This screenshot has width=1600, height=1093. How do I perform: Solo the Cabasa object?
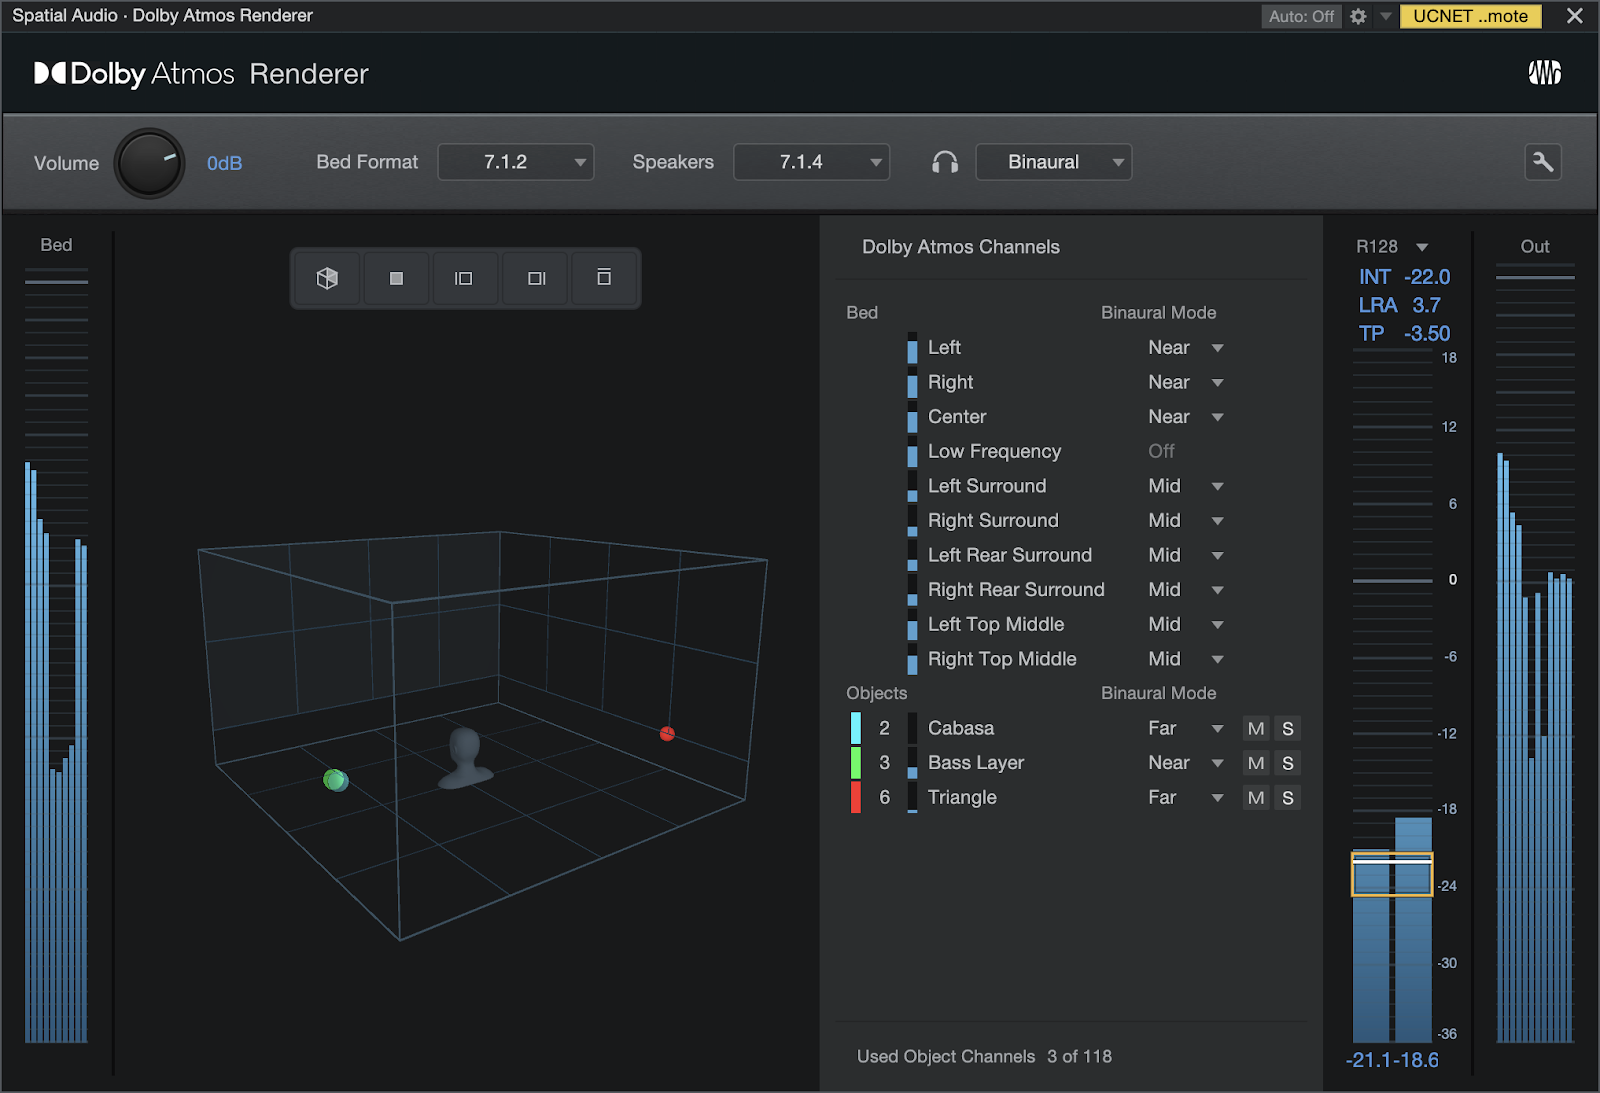tap(1288, 729)
